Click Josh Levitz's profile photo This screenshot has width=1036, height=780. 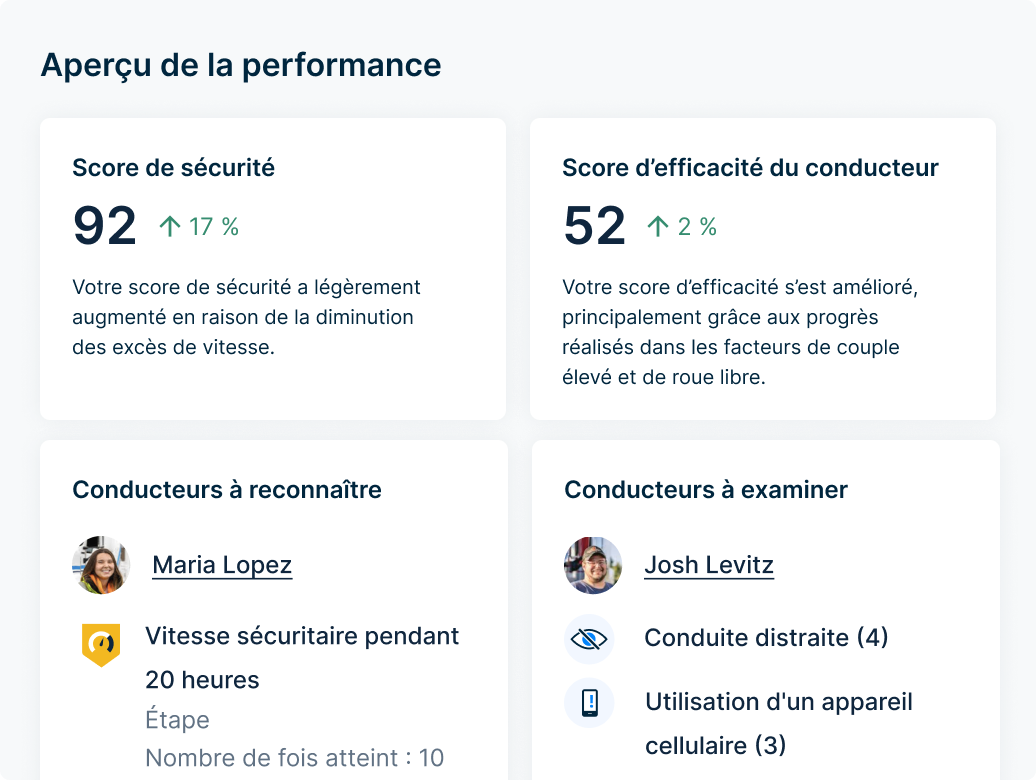pyautogui.click(x=592, y=565)
